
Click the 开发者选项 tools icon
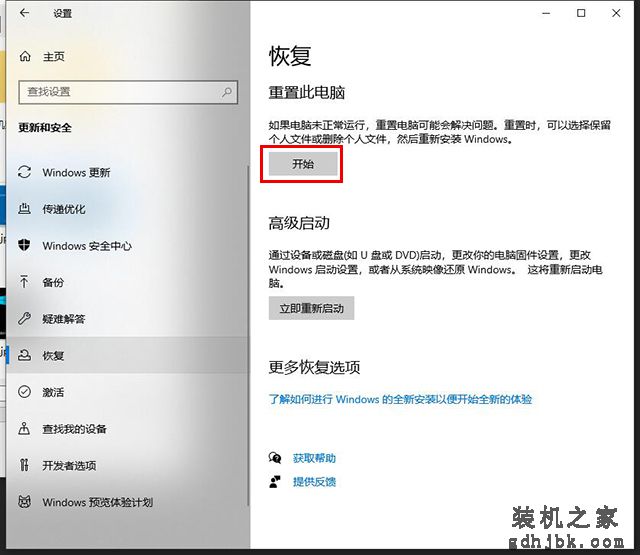pos(24,465)
